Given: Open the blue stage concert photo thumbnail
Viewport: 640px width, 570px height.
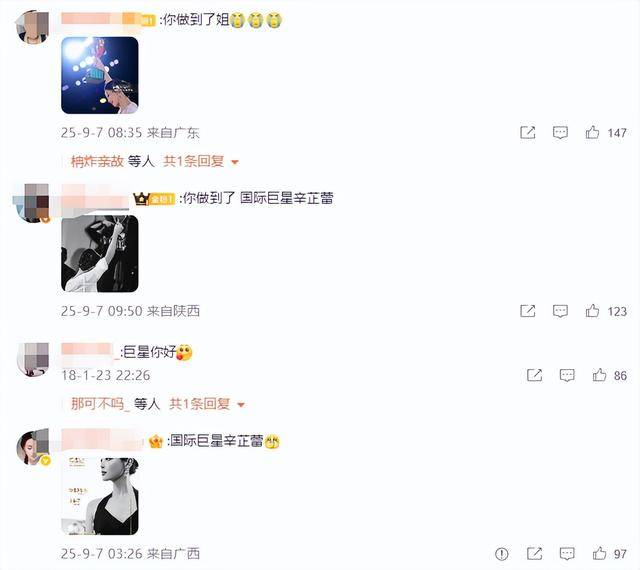Looking at the screenshot, I should pyautogui.click(x=100, y=75).
